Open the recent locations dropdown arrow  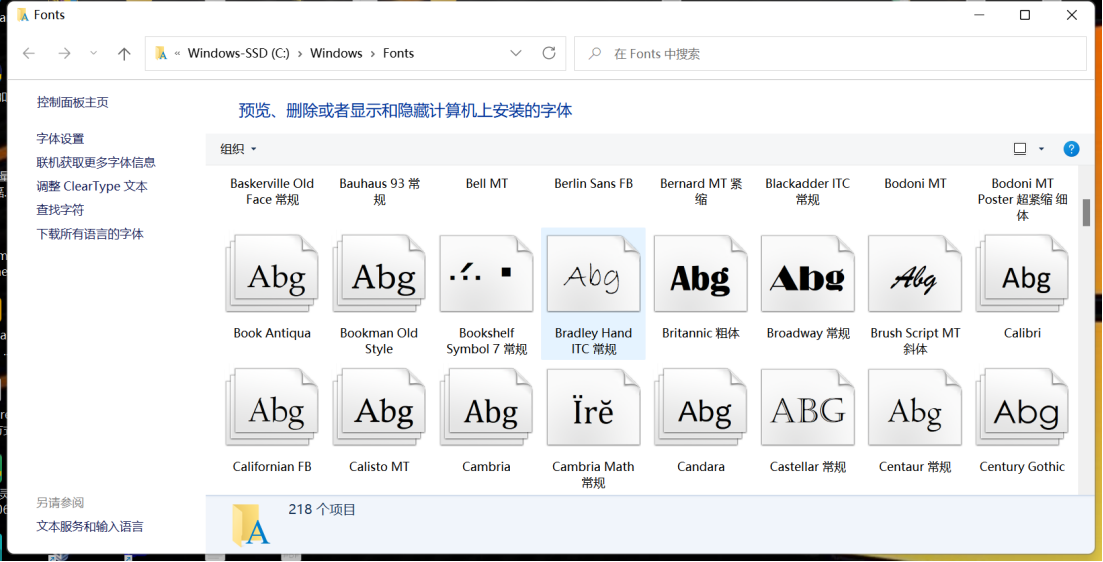click(x=94, y=53)
